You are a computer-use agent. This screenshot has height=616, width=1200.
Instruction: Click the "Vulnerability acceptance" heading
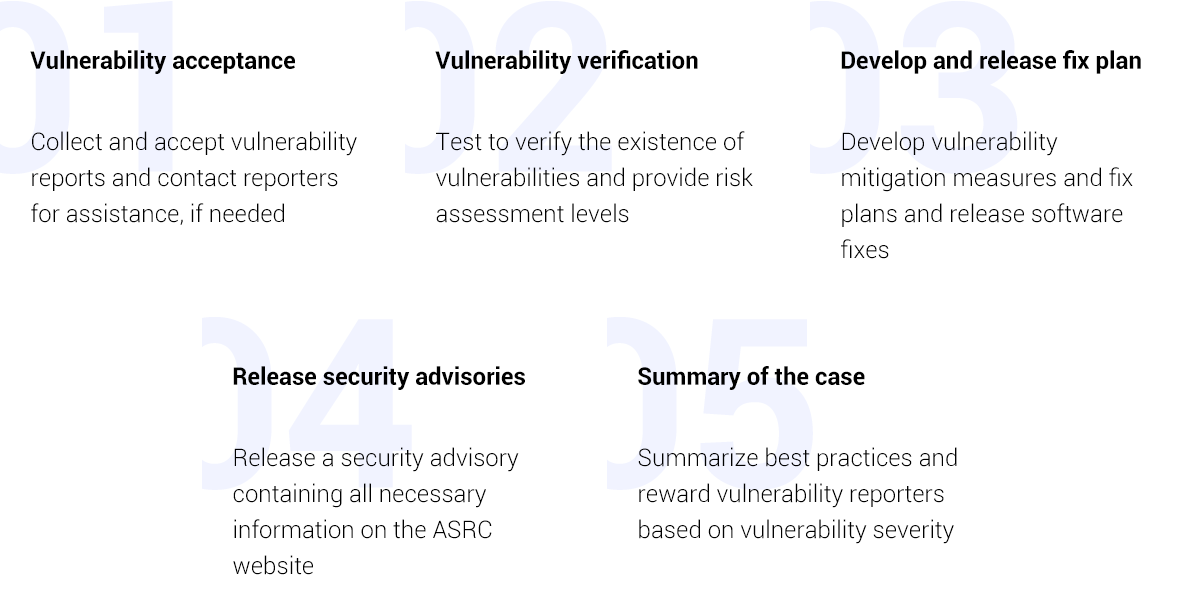click(x=163, y=60)
